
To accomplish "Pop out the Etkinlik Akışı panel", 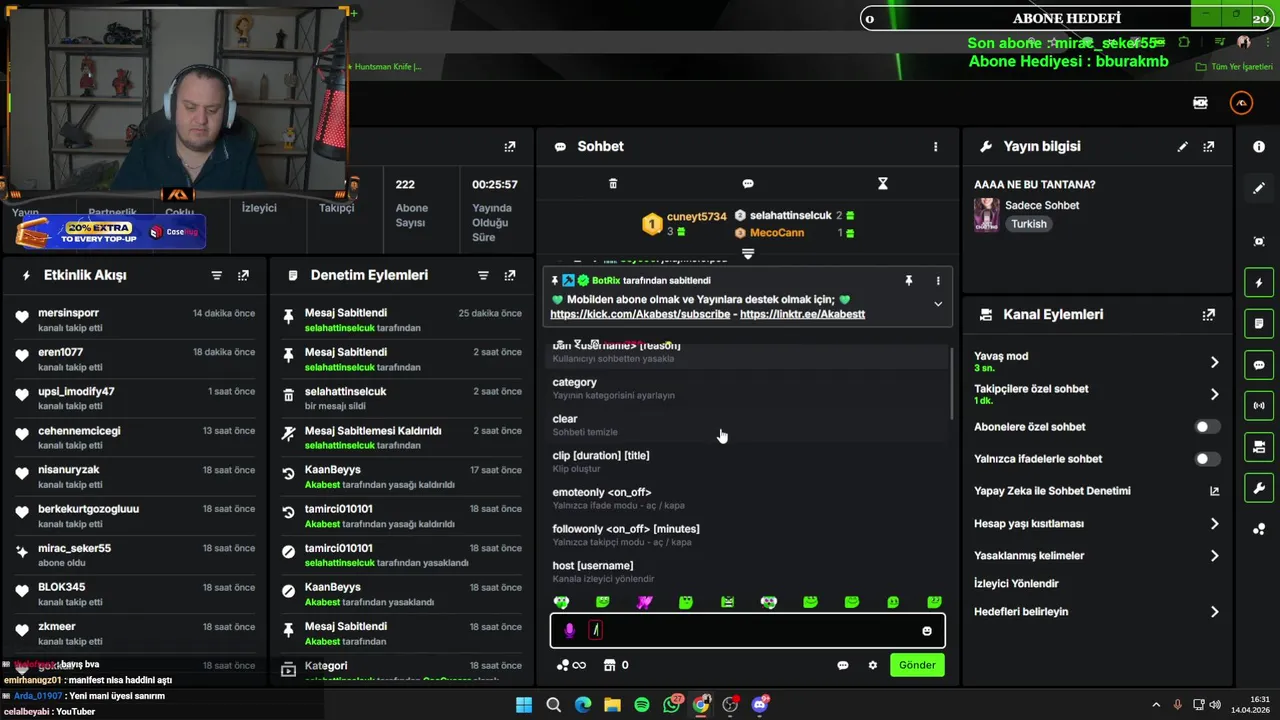I will [x=243, y=275].
